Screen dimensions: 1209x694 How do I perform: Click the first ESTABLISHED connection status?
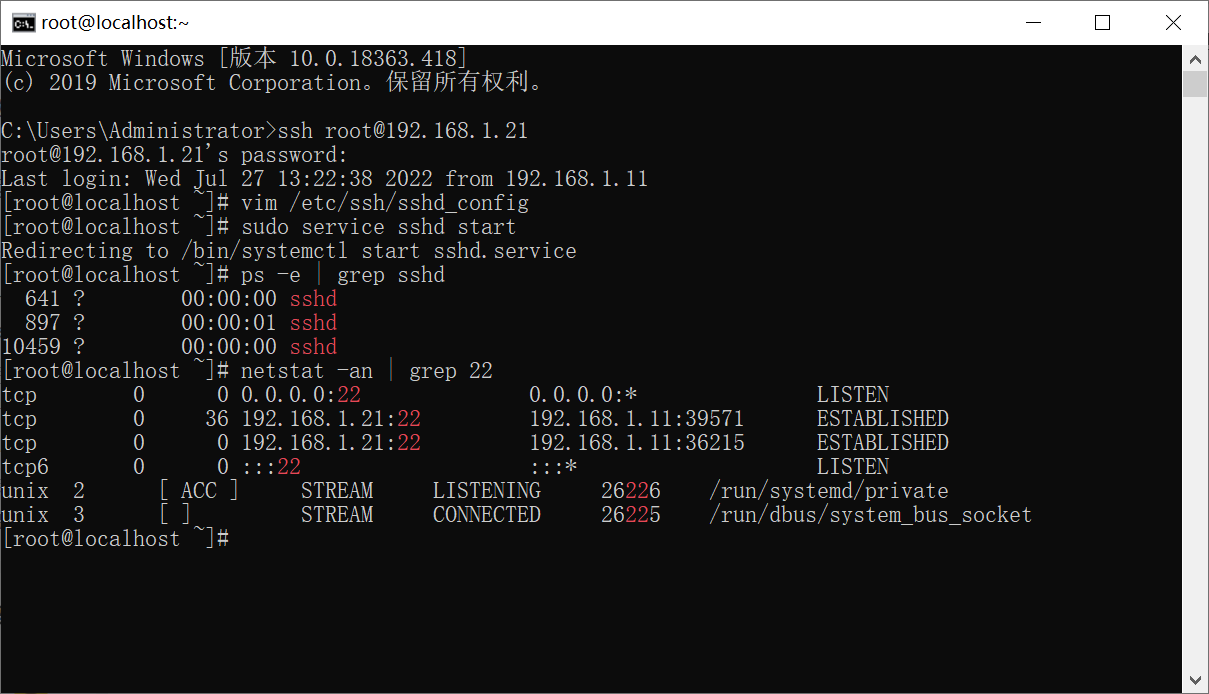[882, 419]
